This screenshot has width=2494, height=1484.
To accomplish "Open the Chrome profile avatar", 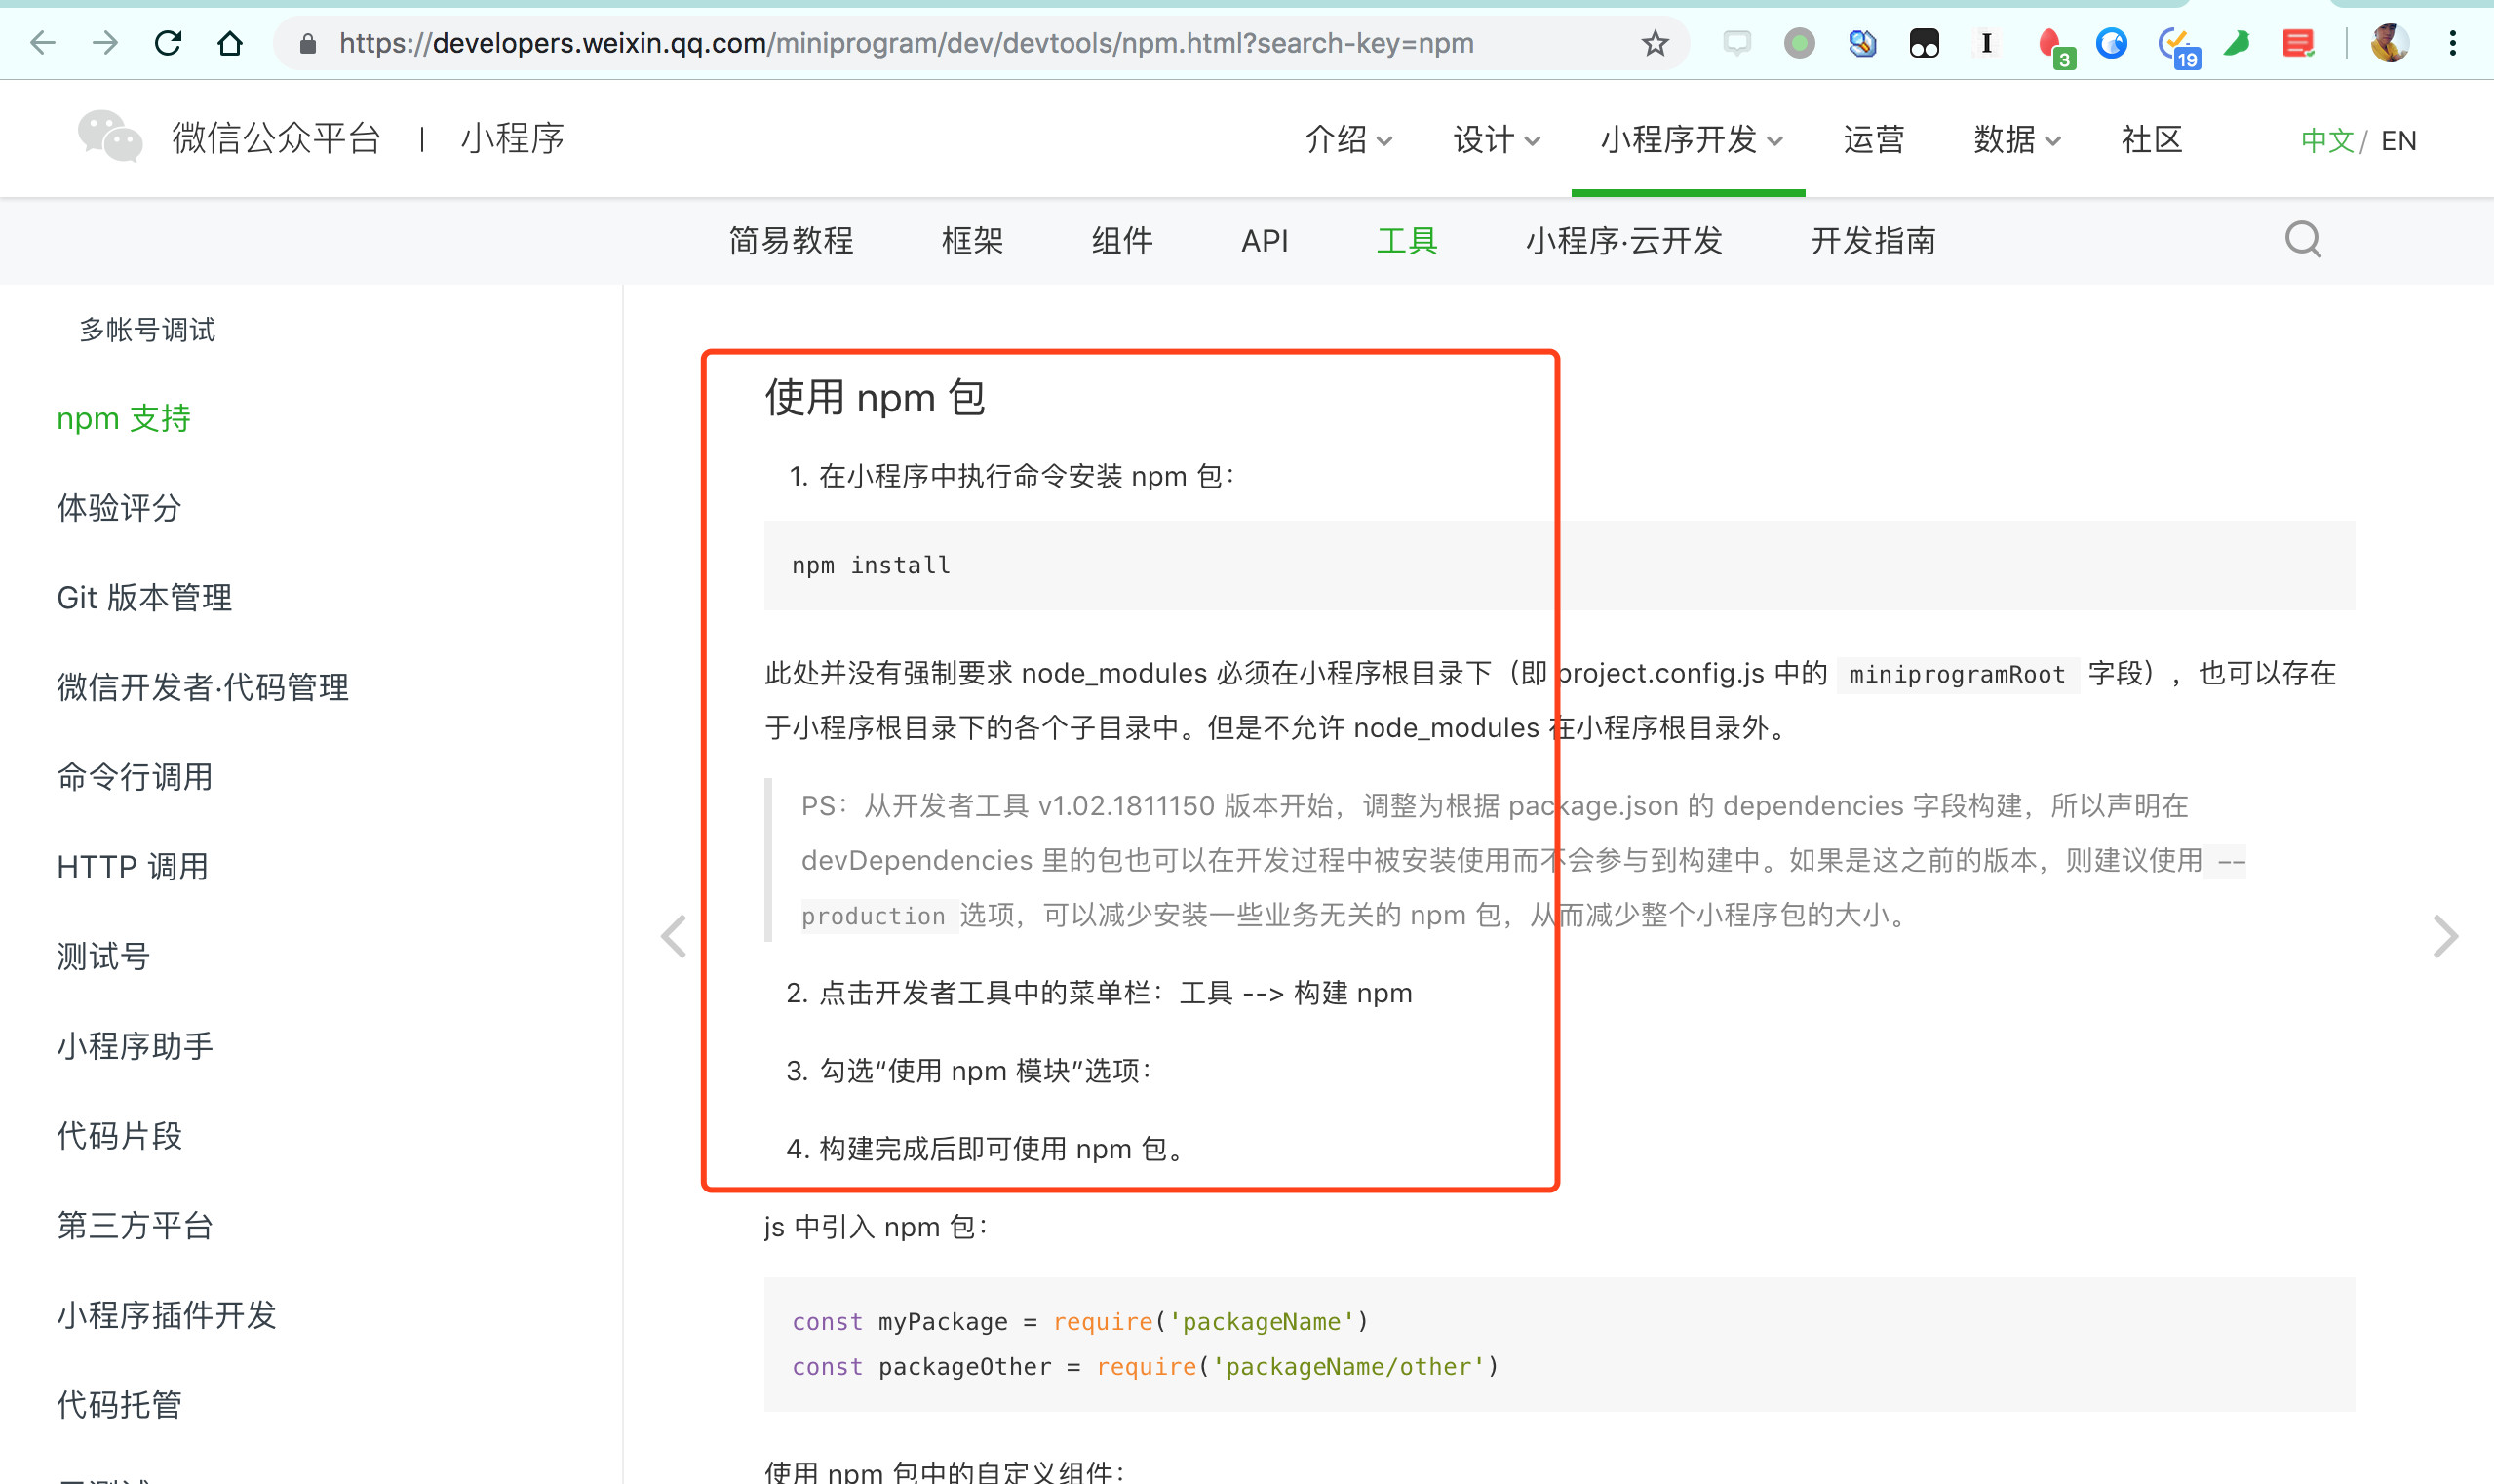I will [x=2390, y=43].
